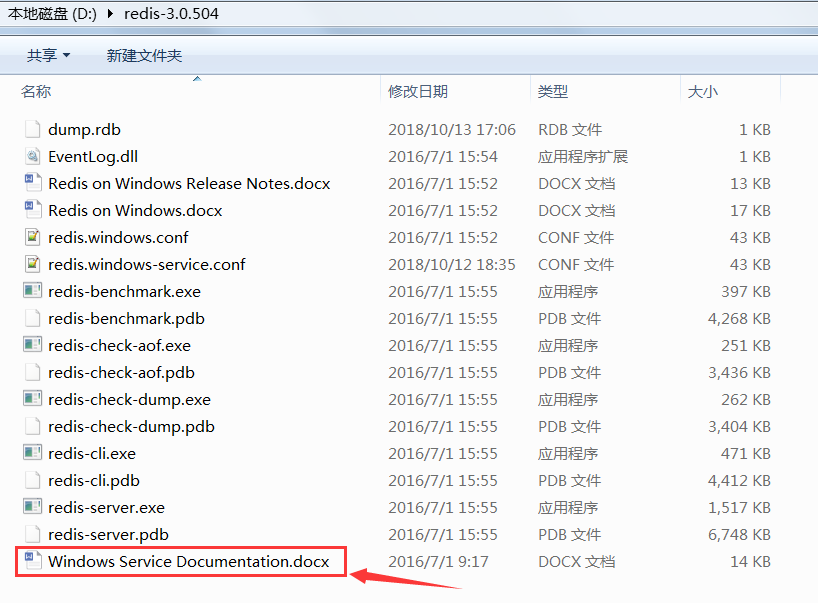The image size is (818, 603).
Task: Navigate to 本地磁盘 (D:) in the address bar
Action: click(x=52, y=14)
